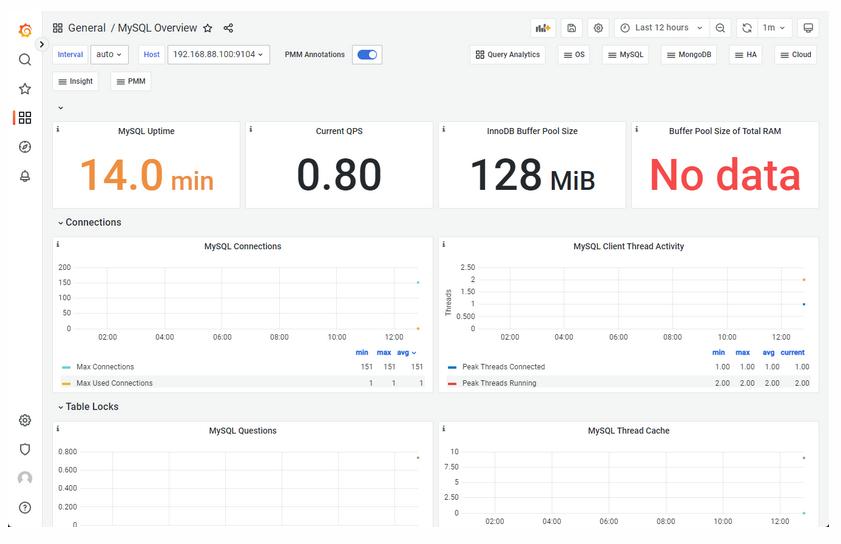
Task: Open the Grafana home logo
Action: click(25, 30)
